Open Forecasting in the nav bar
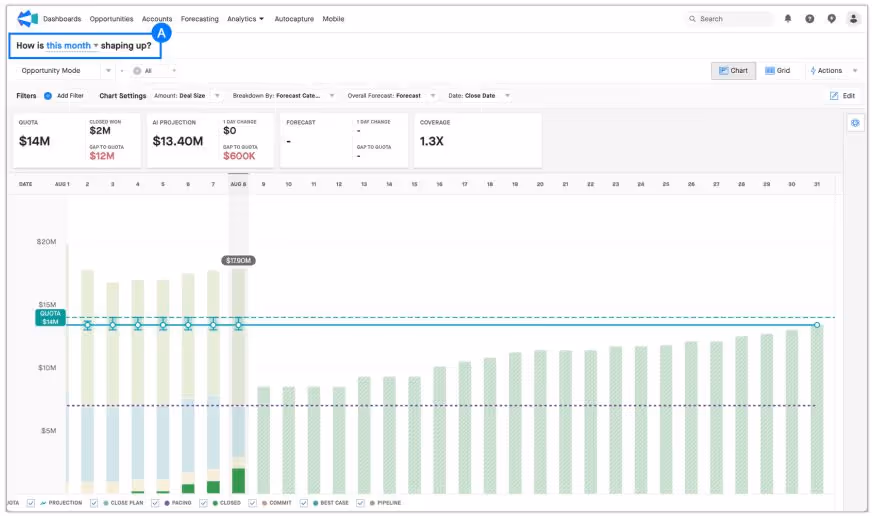This screenshot has width=872, height=516. click(200, 19)
